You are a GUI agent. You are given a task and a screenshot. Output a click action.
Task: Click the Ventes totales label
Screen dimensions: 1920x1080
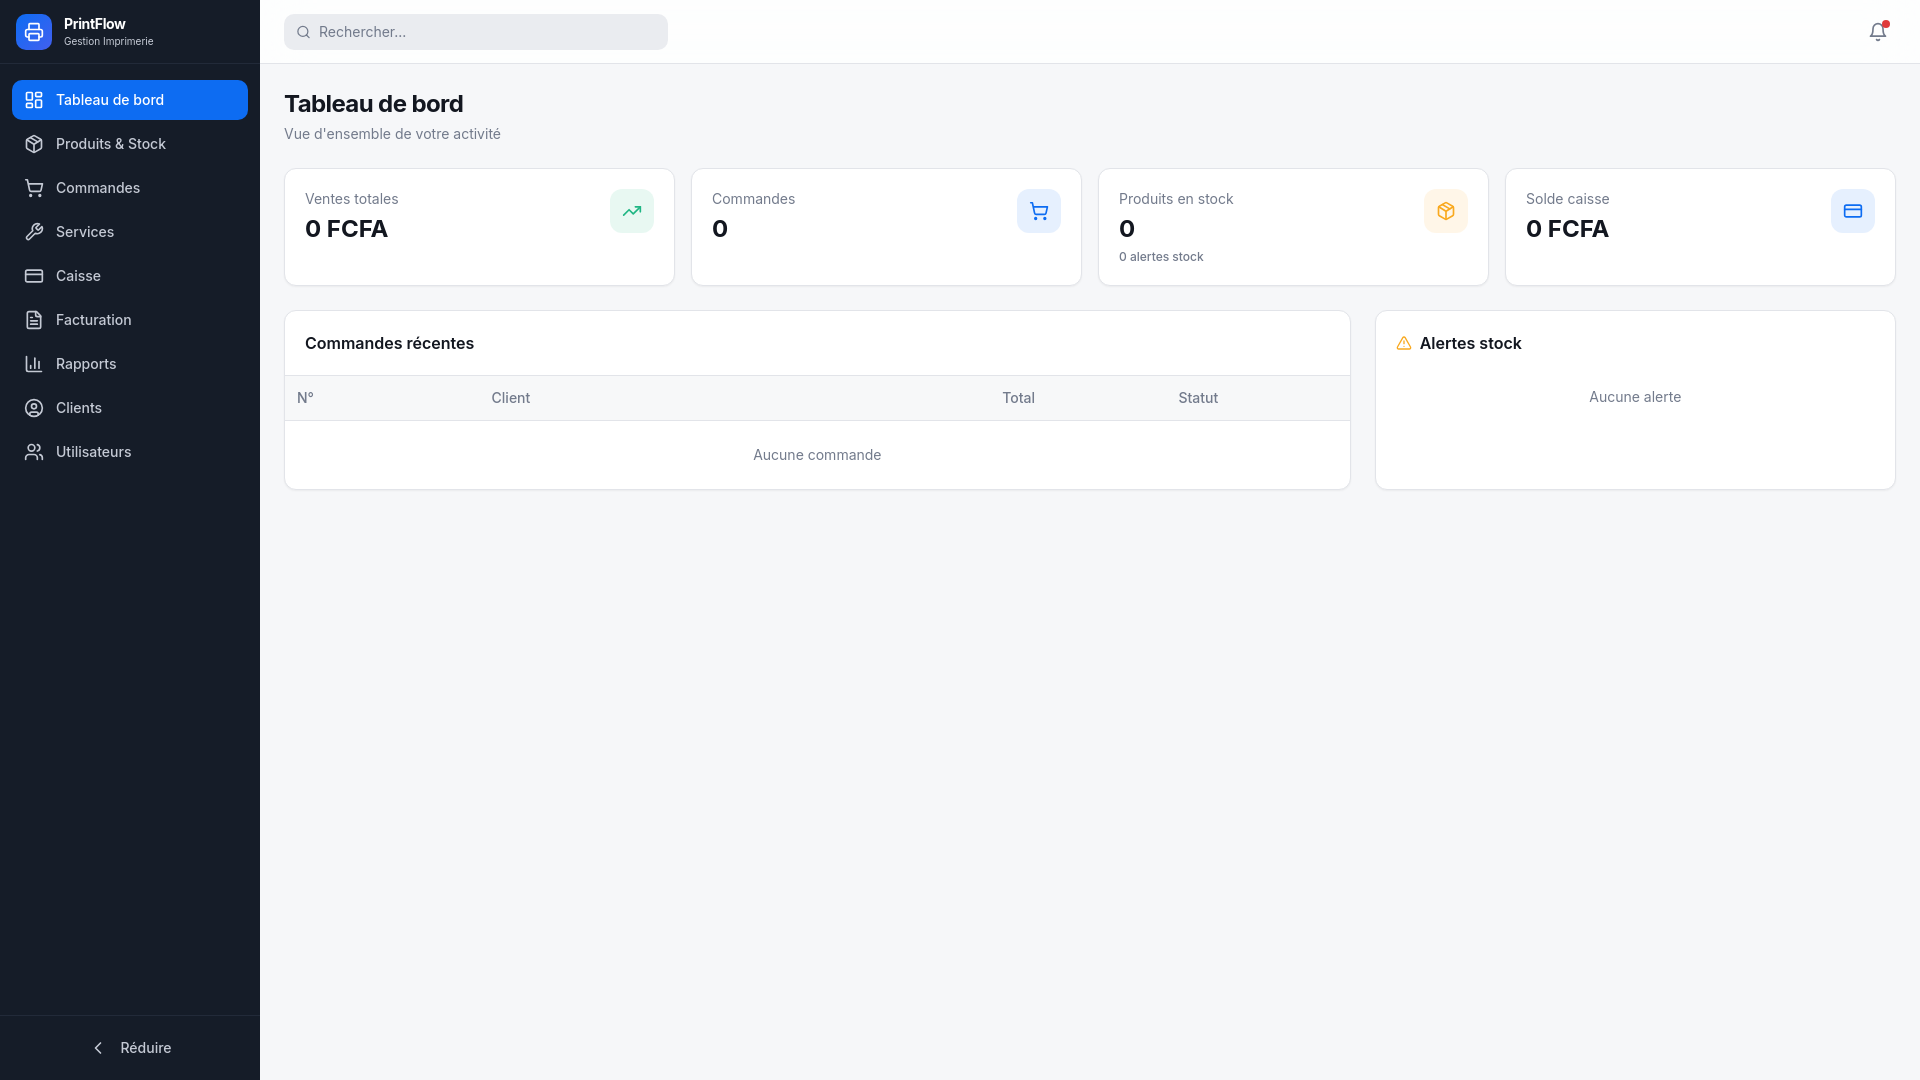pos(352,199)
